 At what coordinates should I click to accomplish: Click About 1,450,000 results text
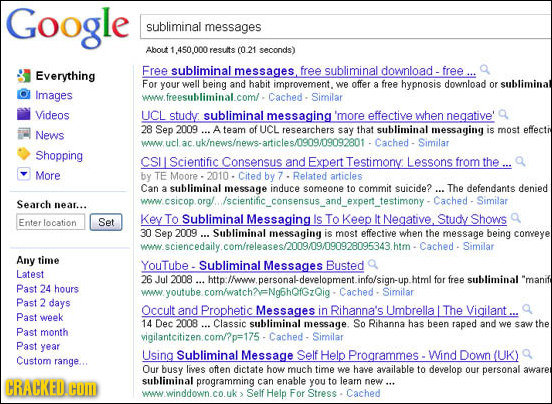(220, 50)
